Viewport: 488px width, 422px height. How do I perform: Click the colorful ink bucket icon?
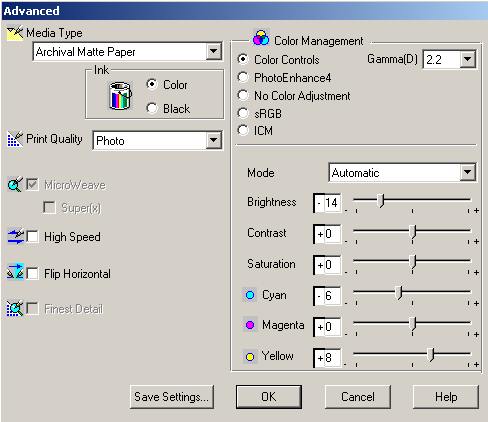pos(120,96)
